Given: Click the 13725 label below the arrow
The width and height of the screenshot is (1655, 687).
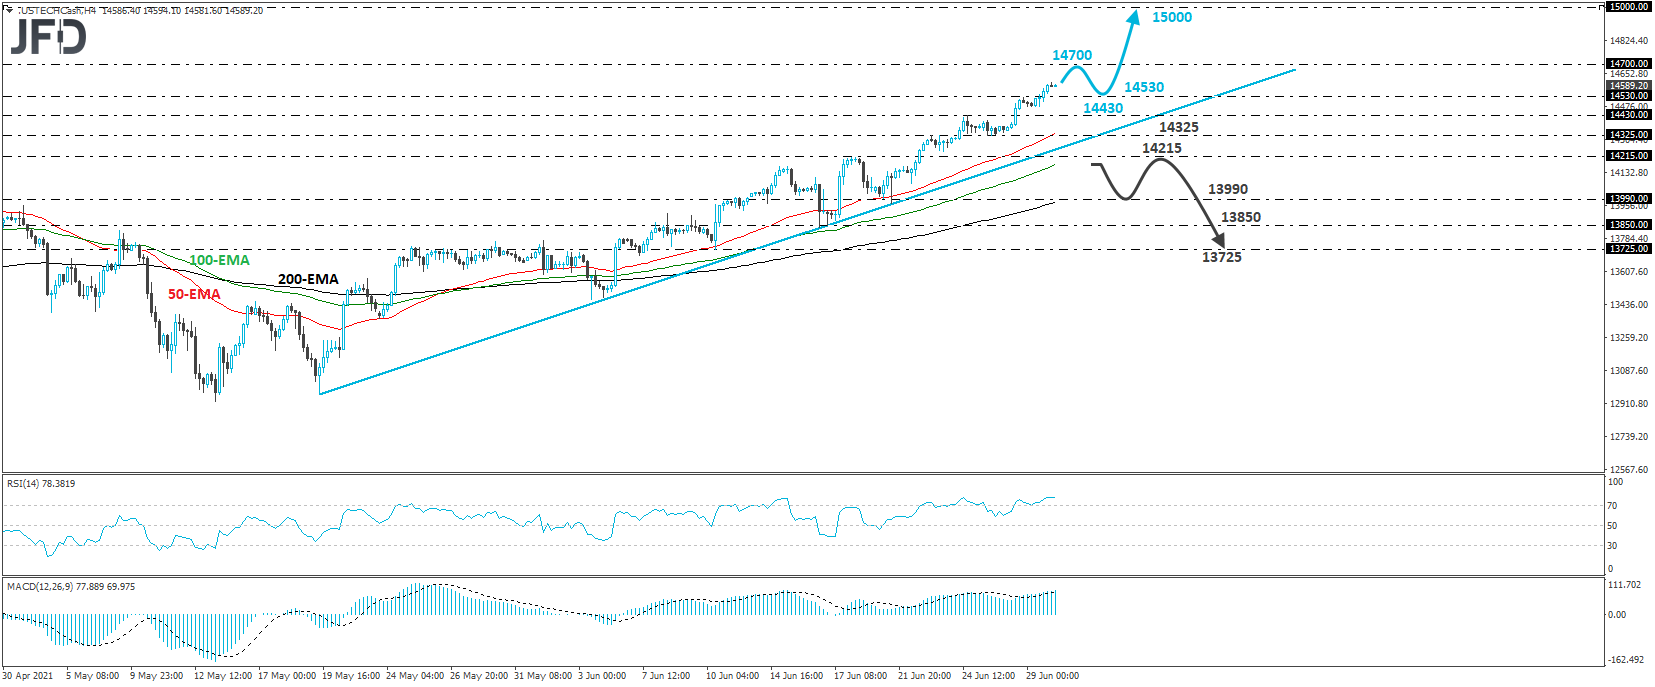Looking at the screenshot, I should coord(1222,257).
